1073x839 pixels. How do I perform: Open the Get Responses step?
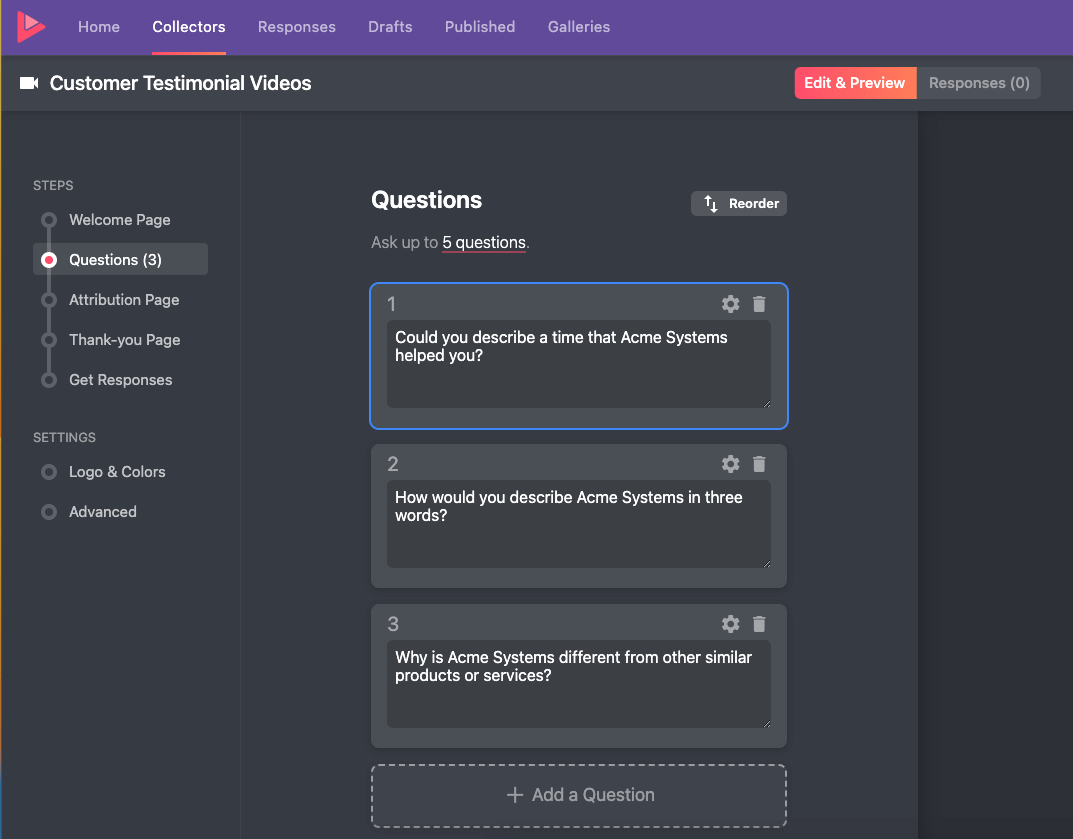pyautogui.click(x=49, y=380)
